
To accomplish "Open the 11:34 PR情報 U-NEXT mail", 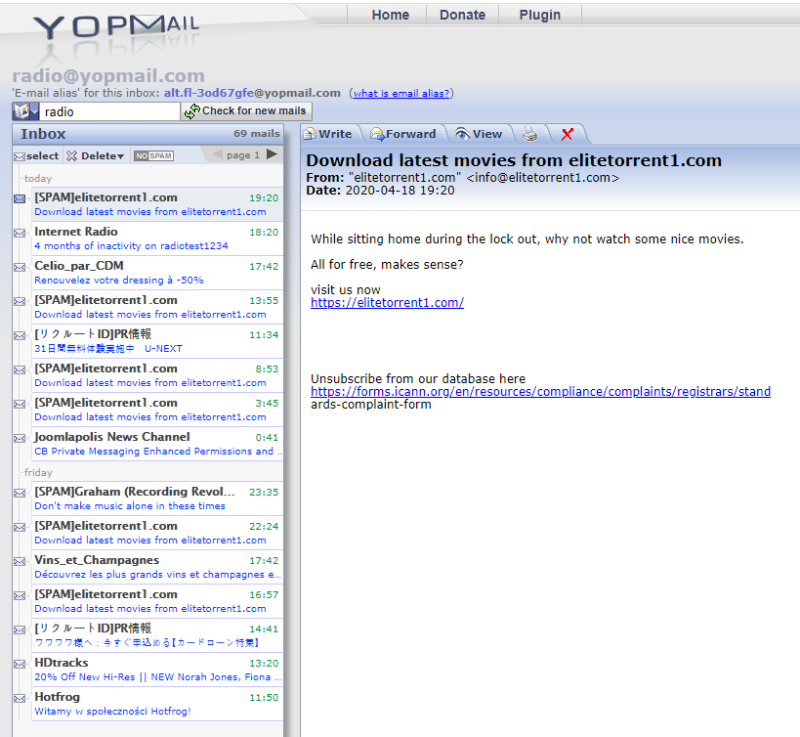I will (x=157, y=341).
